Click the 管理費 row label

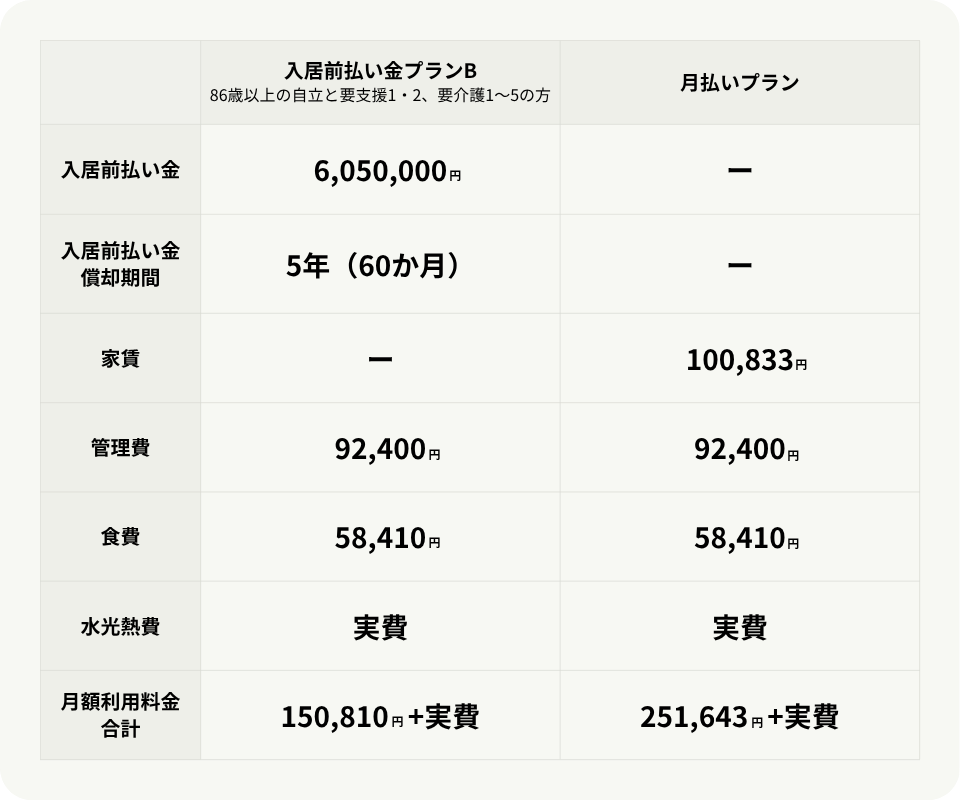[120, 448]
